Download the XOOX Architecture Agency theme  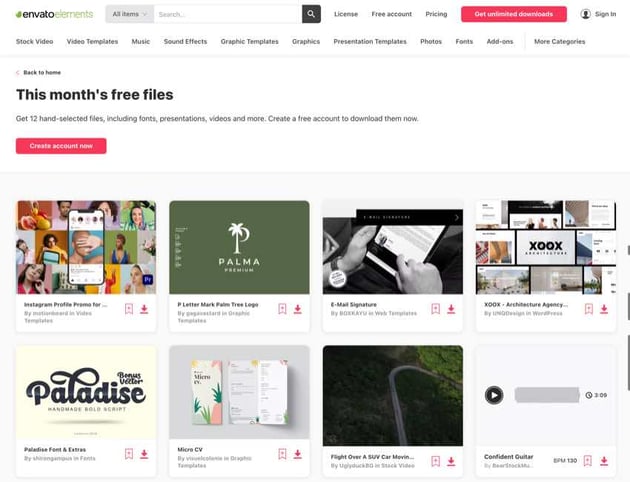tap(604, 309)
